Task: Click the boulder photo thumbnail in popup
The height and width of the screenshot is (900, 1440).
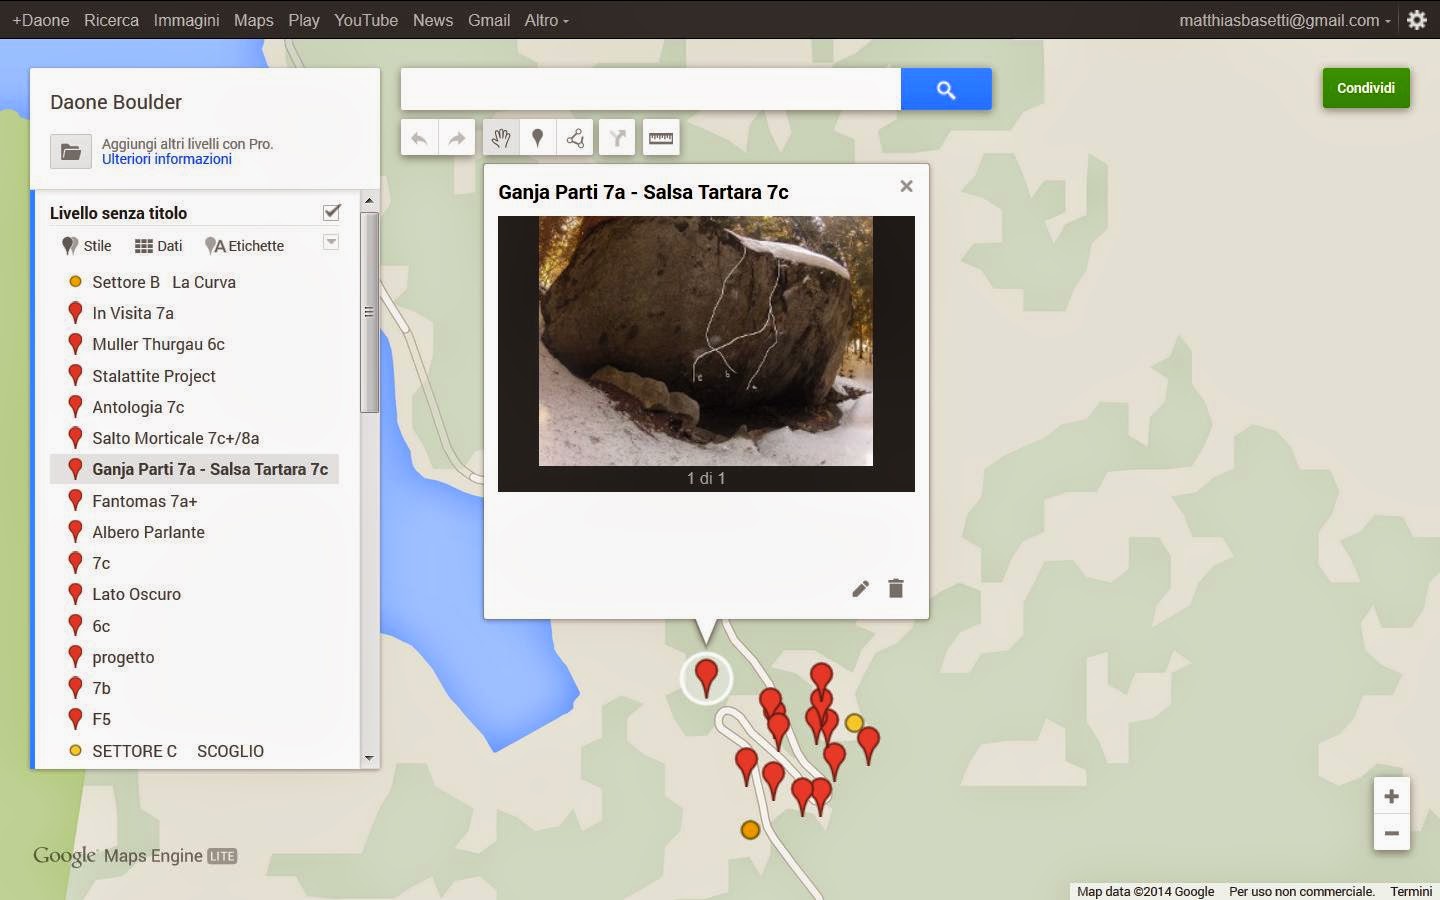Action: point(706,341)
